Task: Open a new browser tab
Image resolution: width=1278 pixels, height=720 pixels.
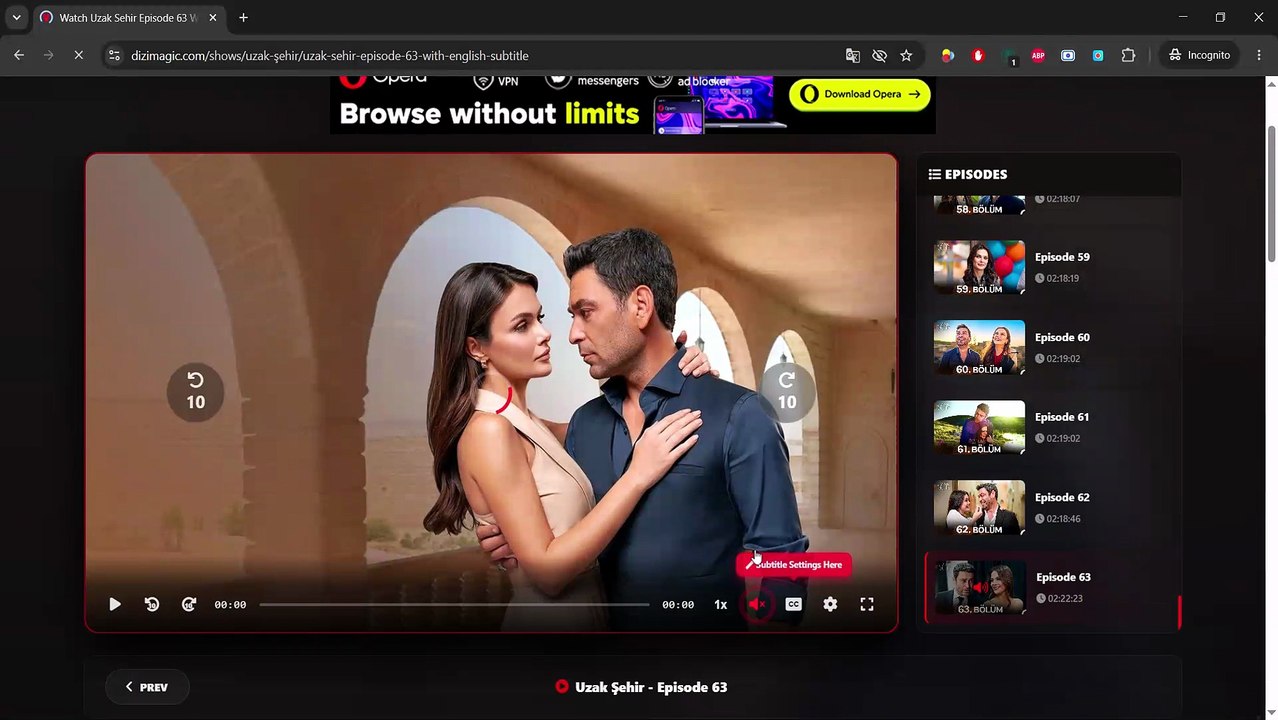Action: 243,17
